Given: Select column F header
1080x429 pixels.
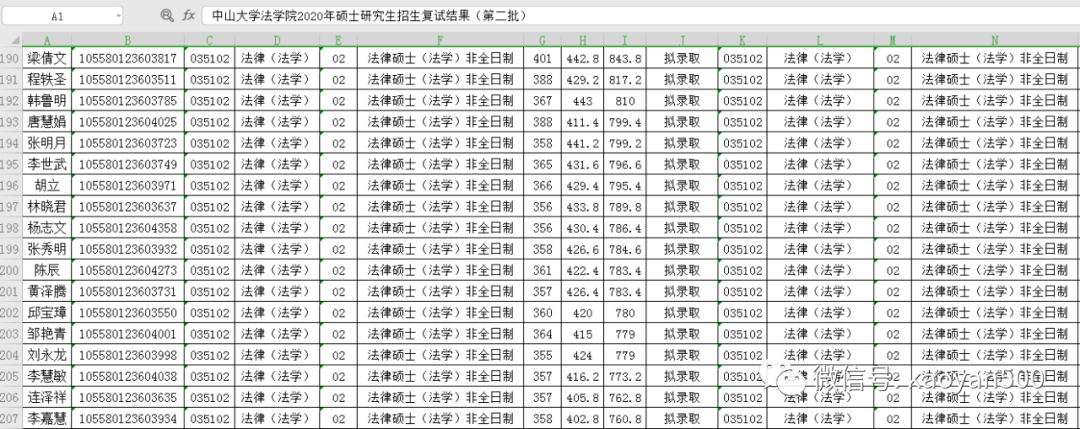Looking at the screenshot, I should coord(441,41).
